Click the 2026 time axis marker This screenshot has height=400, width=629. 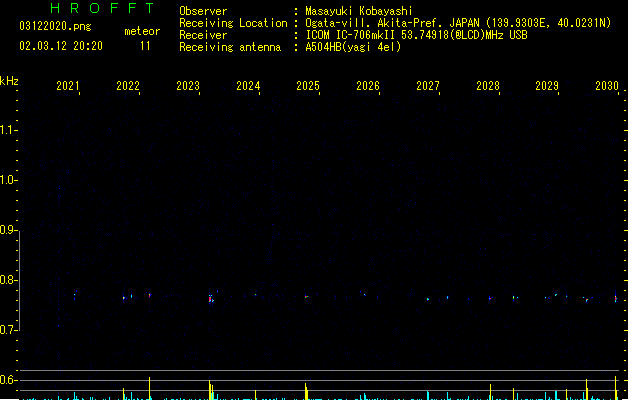coord(368,86)
